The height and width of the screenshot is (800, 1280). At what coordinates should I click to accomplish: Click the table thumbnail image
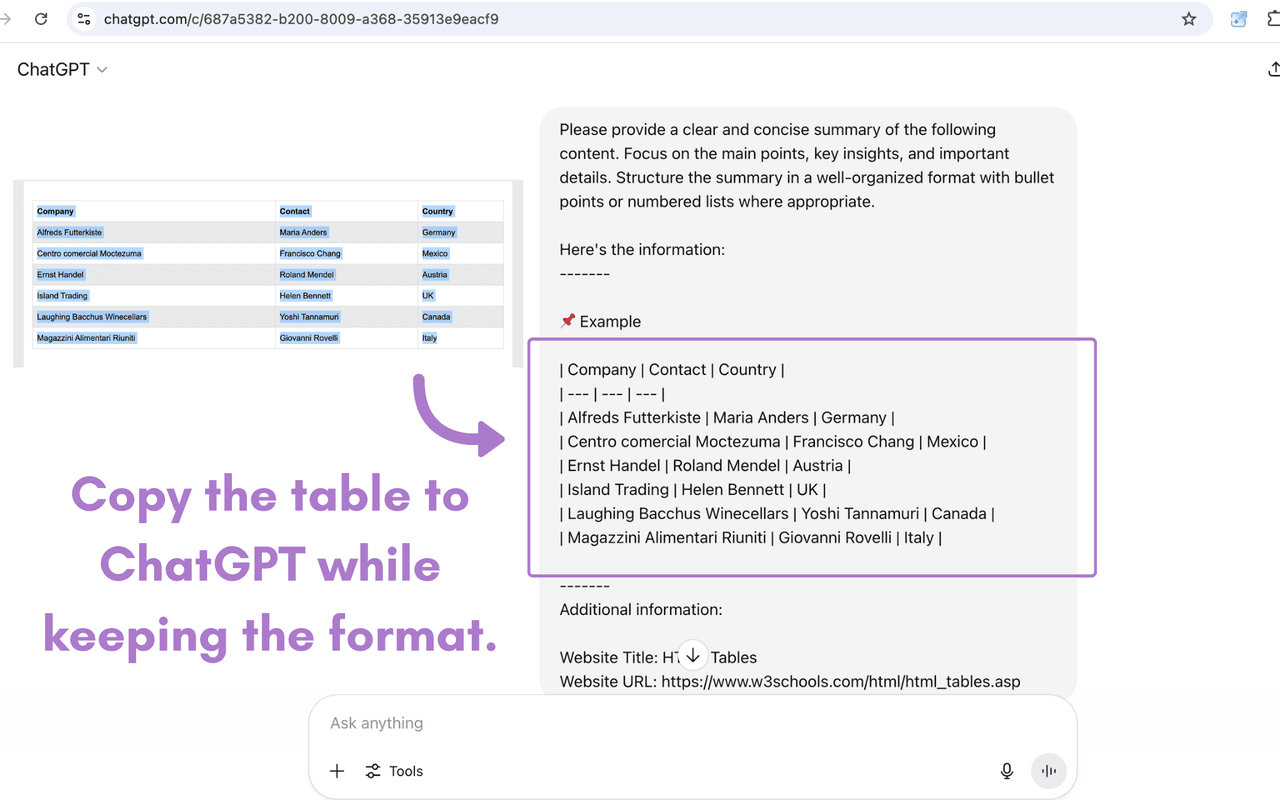[268, 274]
